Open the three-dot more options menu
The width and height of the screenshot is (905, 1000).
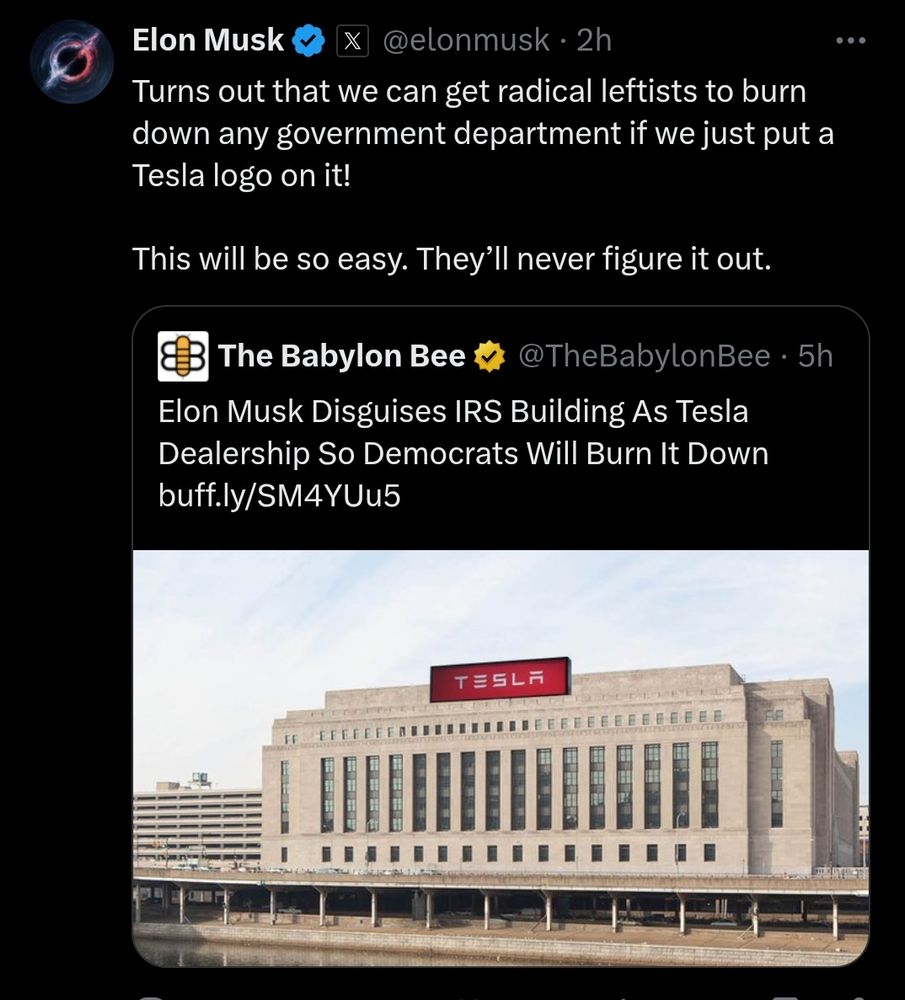click(851, 40)
